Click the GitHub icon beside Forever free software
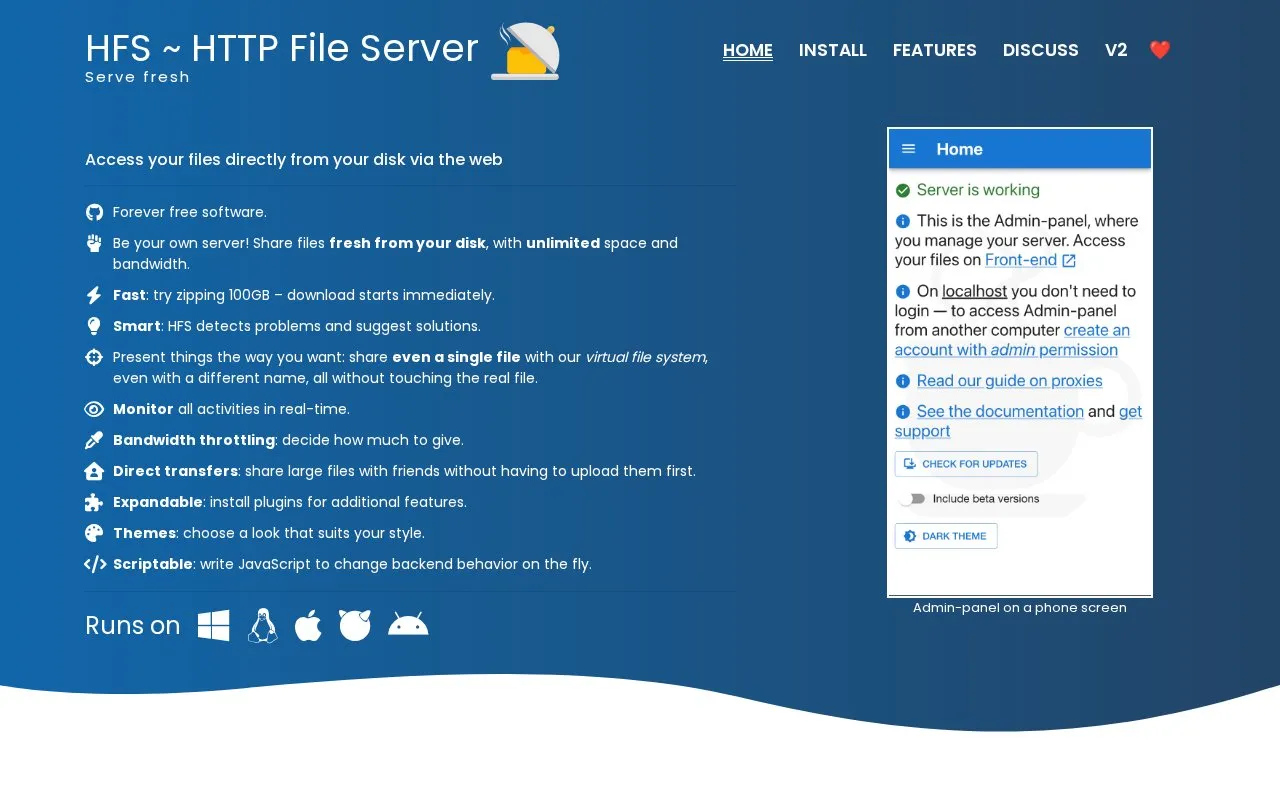 (x=94, y=212)
